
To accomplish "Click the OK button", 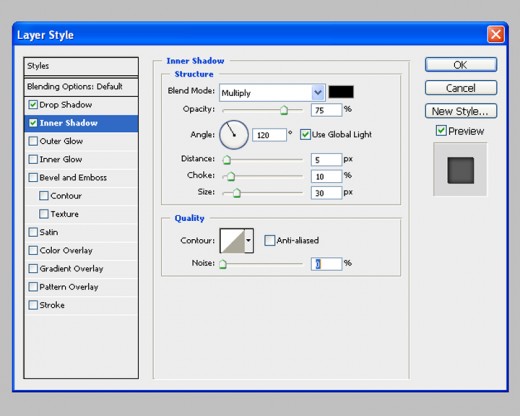I will (461, 65).
